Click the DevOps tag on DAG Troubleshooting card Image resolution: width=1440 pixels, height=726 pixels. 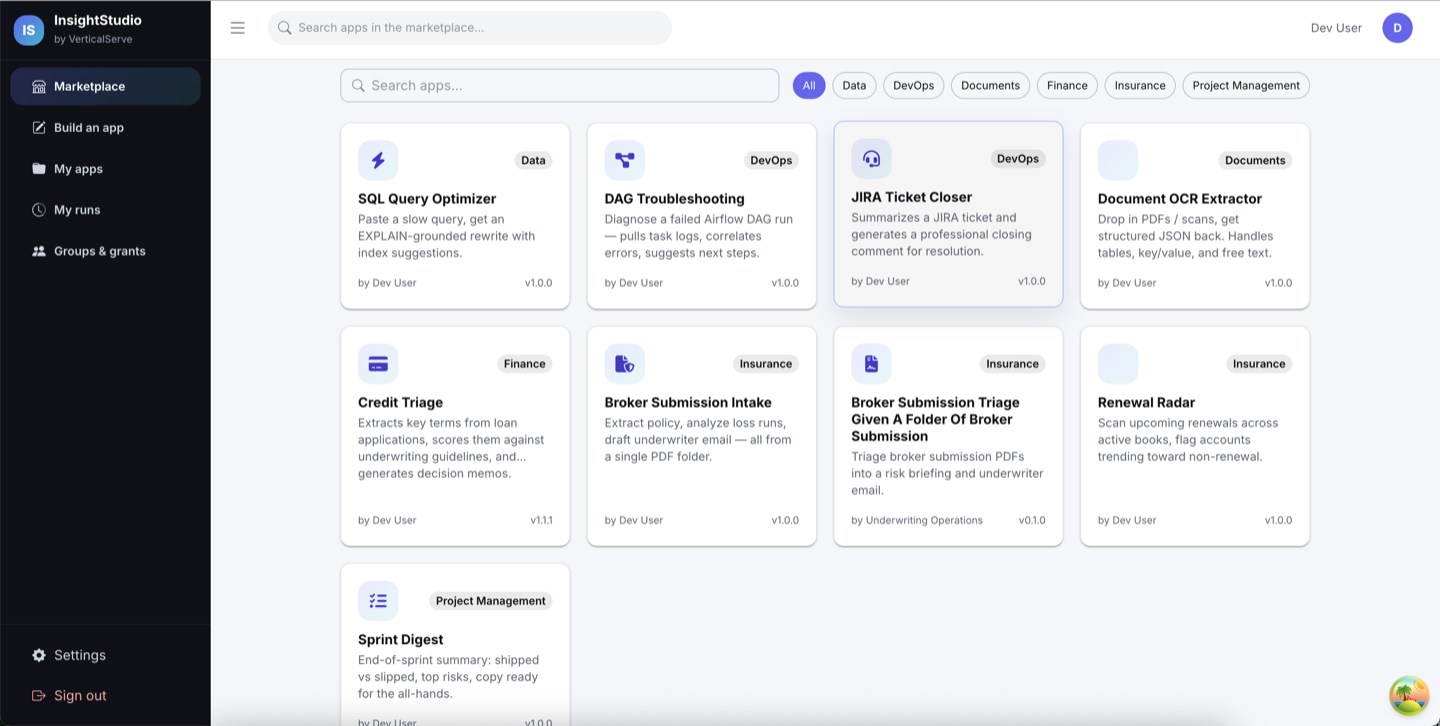point(771,160)
